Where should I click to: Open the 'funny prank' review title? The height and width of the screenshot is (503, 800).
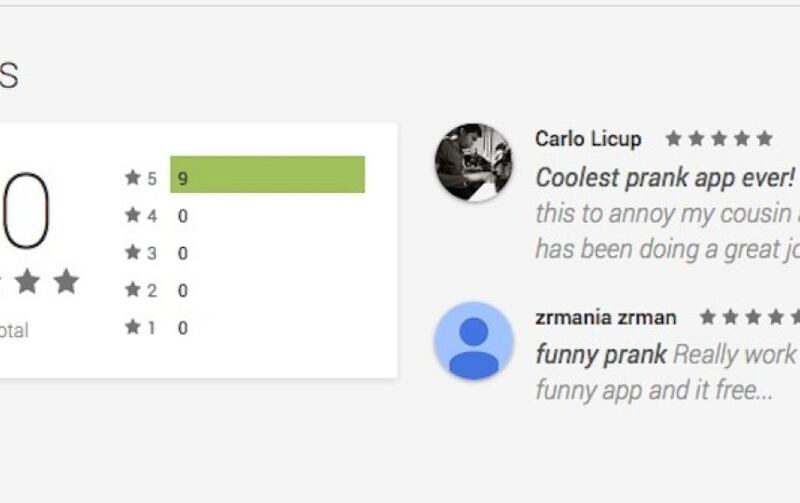(601, 355)
